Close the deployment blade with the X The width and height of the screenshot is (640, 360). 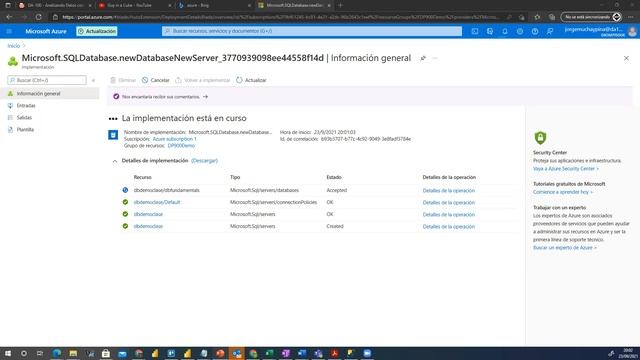pos(626,58)
